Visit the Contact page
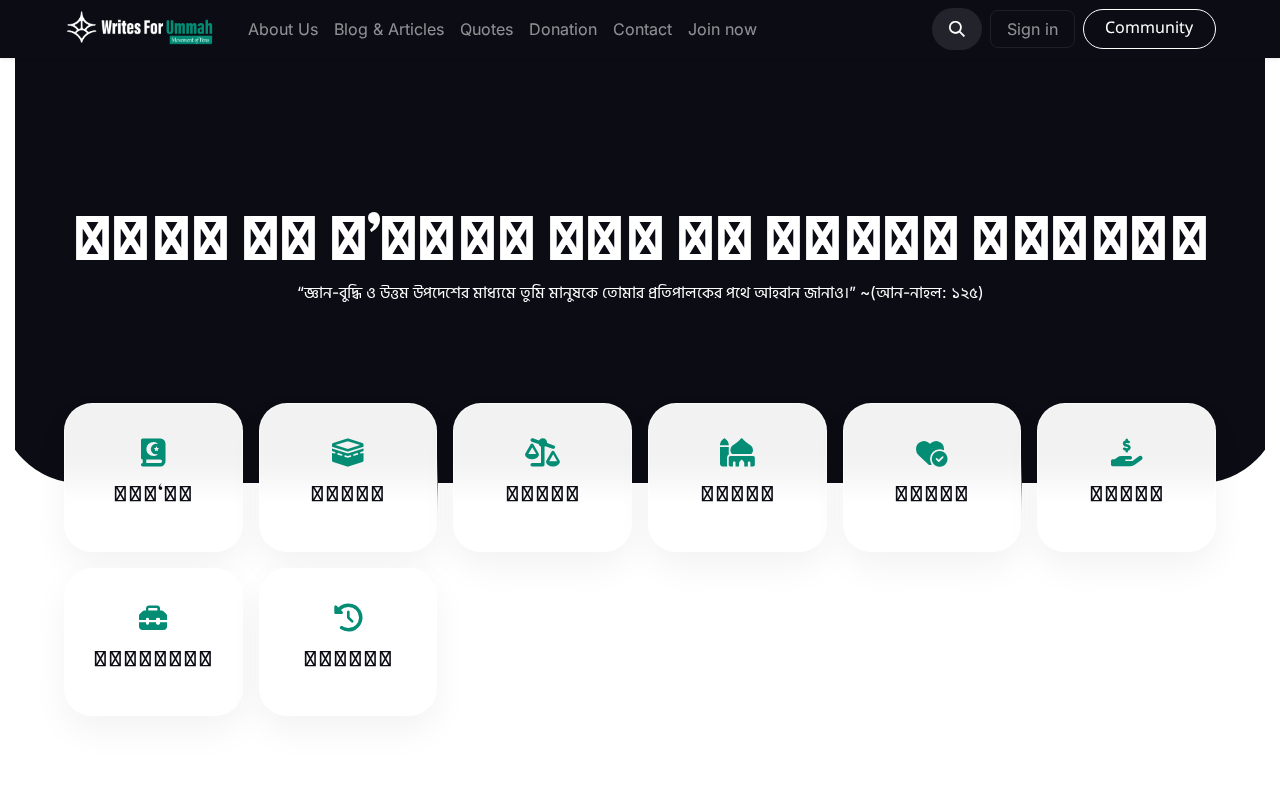Viewport: 1280px width, 800px height. 642,29
